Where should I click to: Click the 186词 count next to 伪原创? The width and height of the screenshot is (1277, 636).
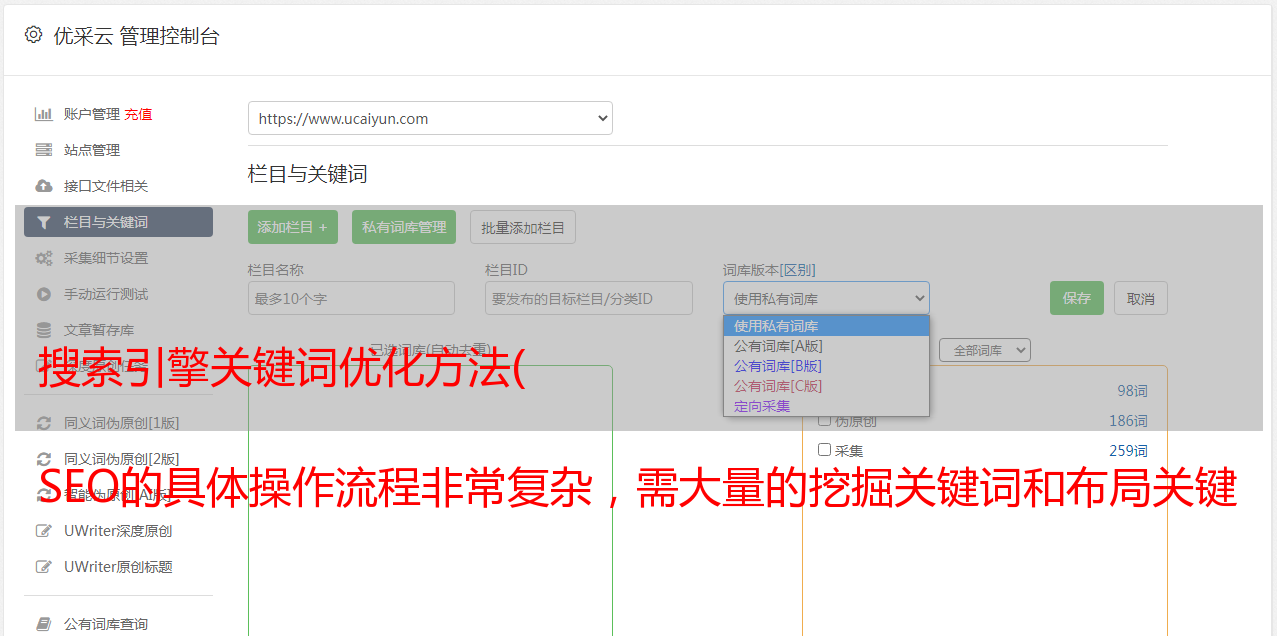coord(1128,421)
